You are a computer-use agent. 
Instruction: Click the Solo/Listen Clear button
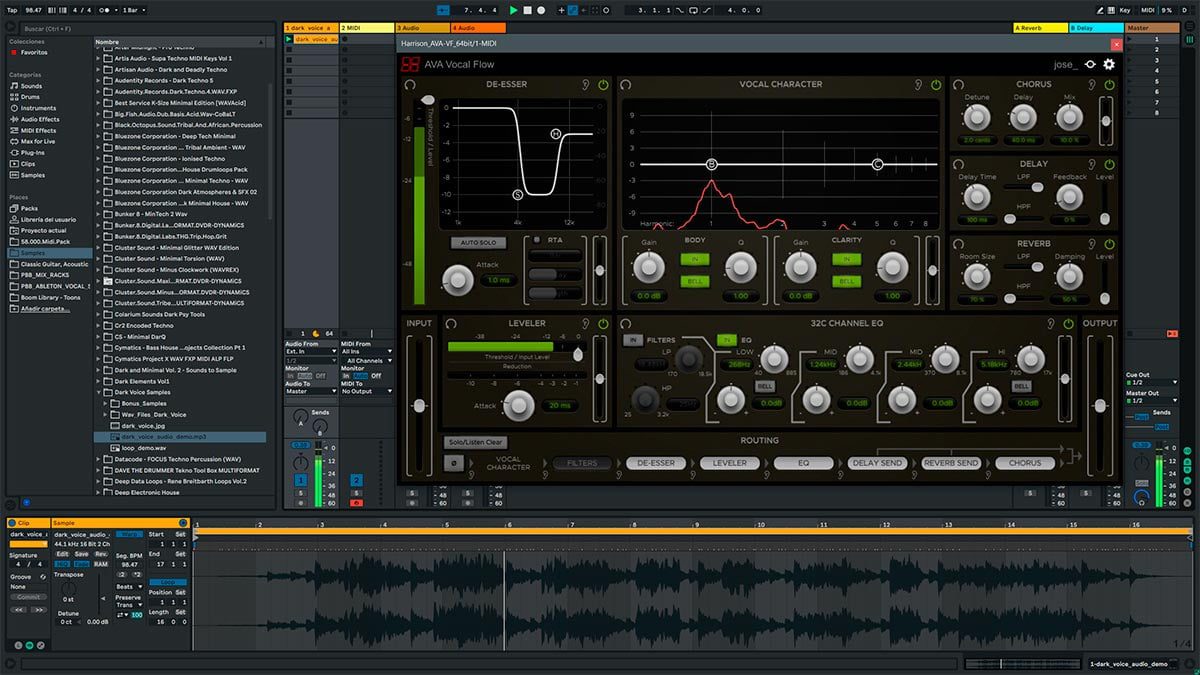click(476, 442)
